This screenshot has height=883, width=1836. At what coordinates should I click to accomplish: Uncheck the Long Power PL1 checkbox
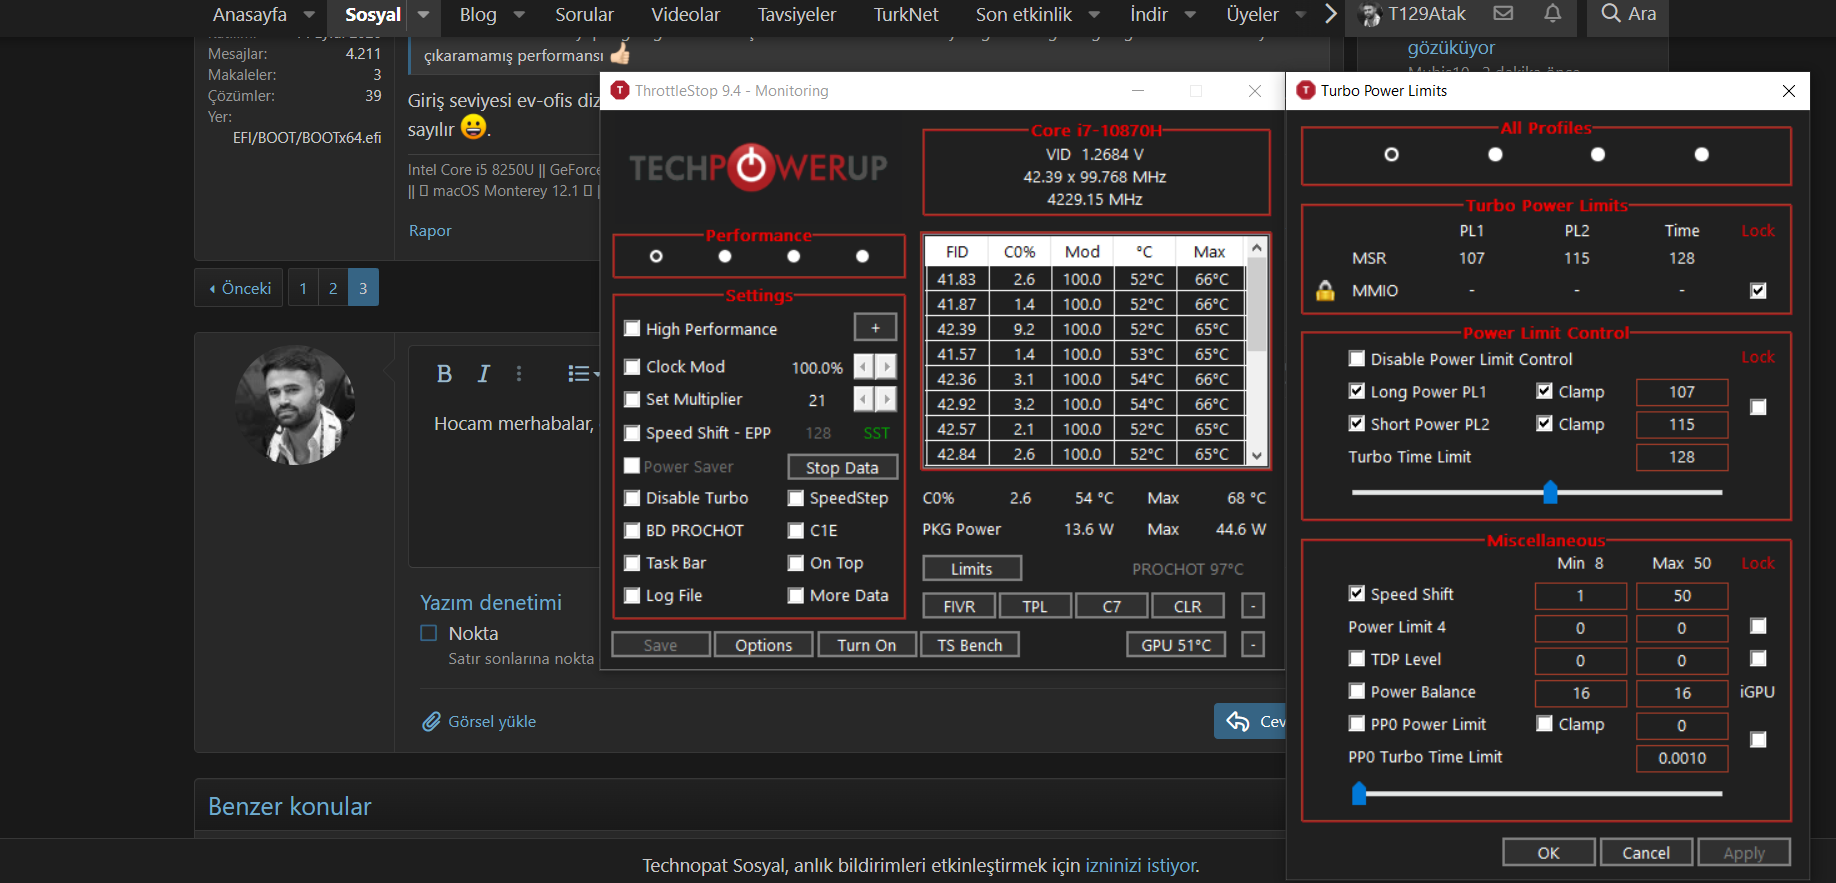1357,391
